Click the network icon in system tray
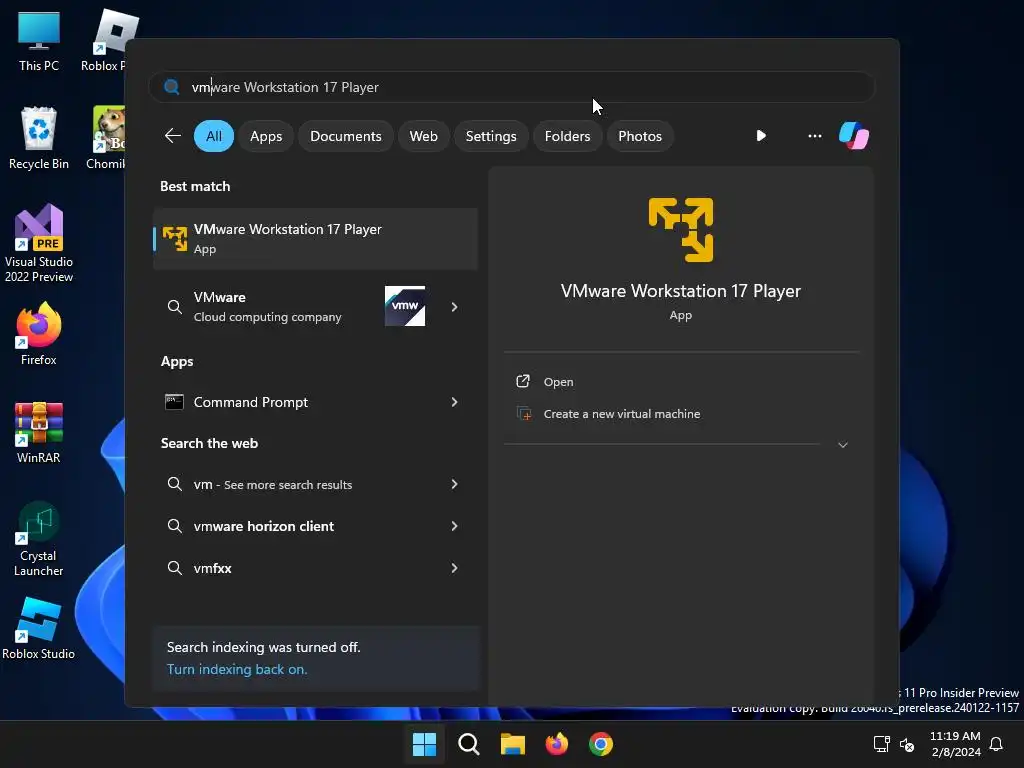This screenshot has height=768, width=1024. point(882,744)
